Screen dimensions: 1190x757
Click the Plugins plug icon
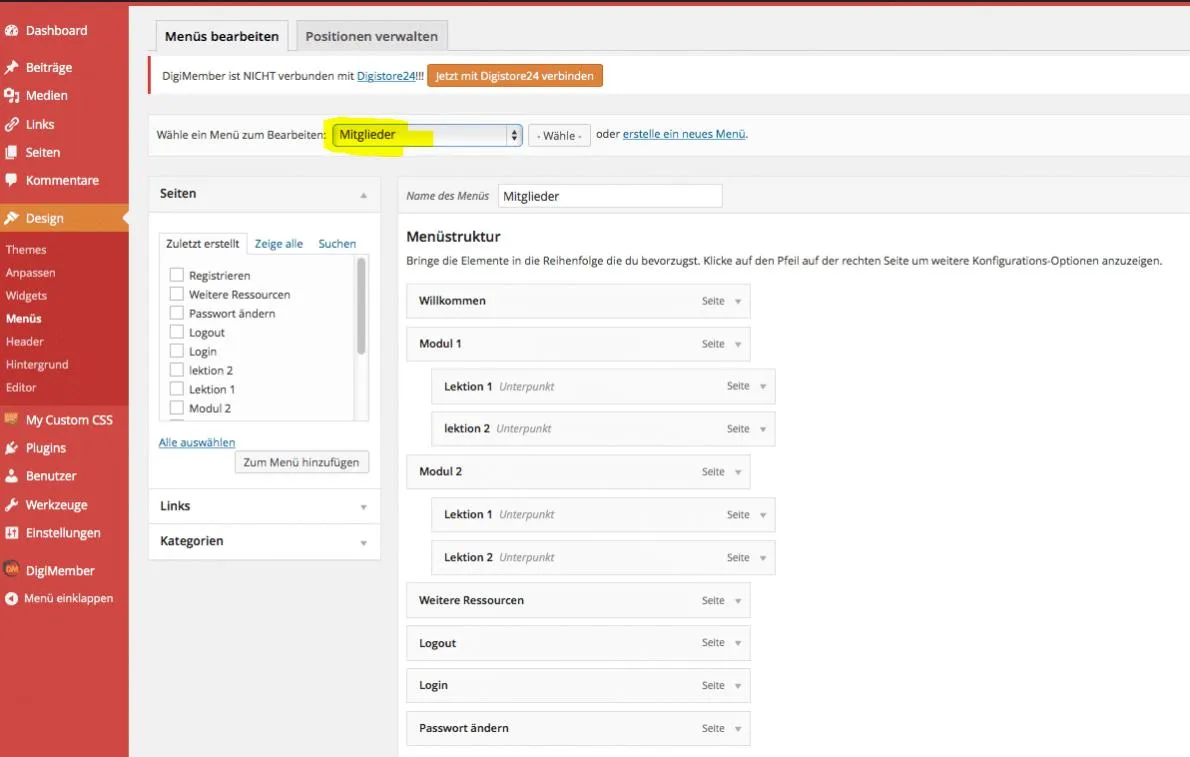11,448
